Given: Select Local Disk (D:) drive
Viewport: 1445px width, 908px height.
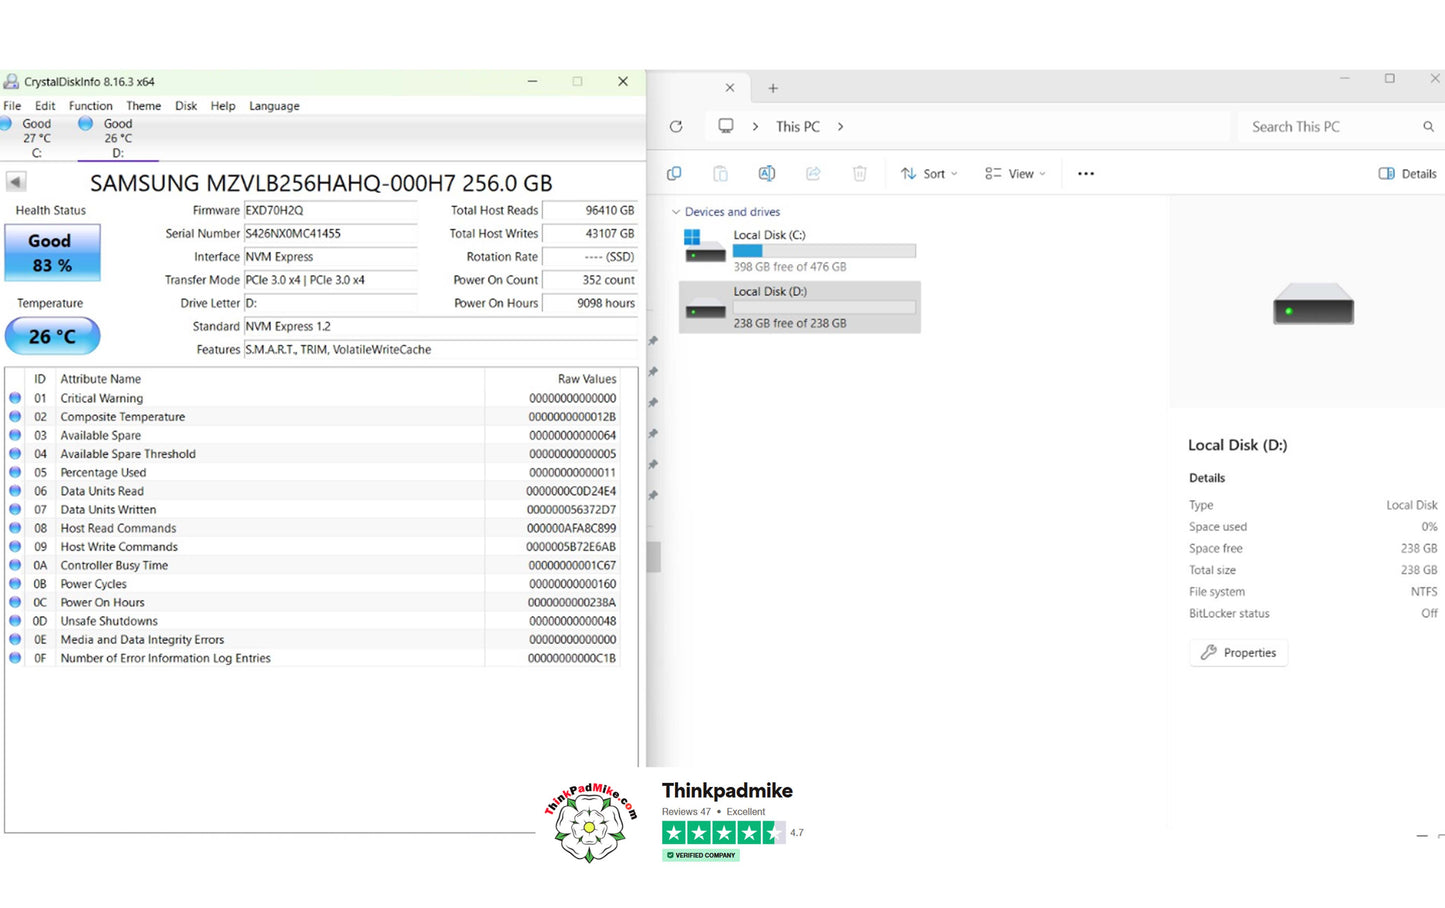Looking at the screenshot, I should 799,307.
